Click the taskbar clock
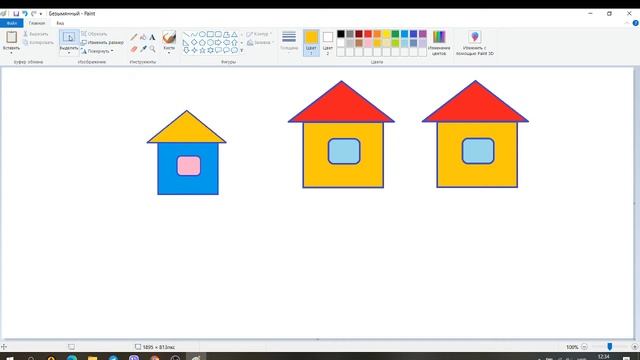Image resolution: width=640 pixels, height=360 pixels. [604, 357]
